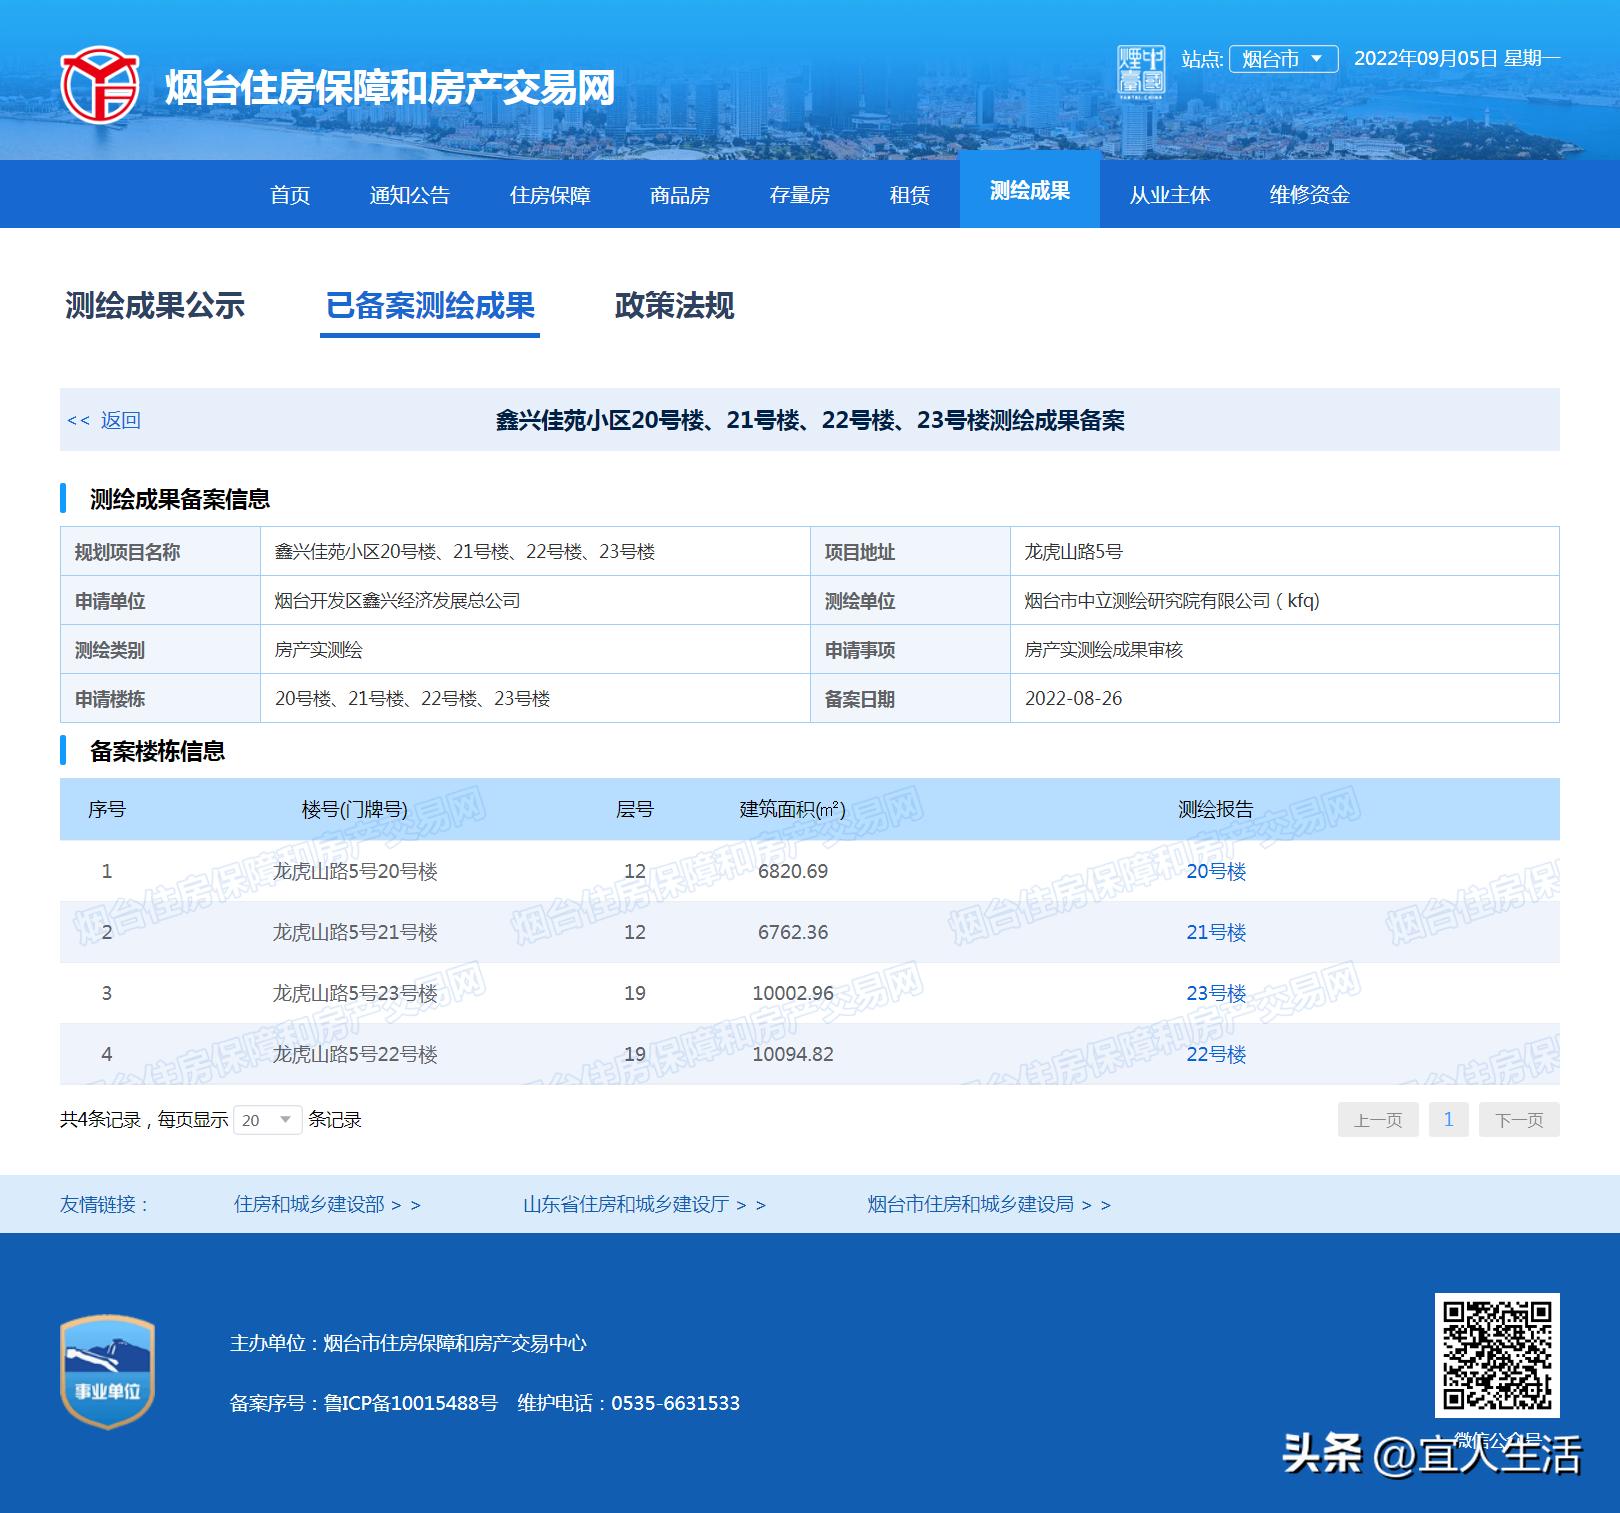Open the 住房保障 navigation item
This screenshot has height=1513, width=1620.
(x=553, y=195)
